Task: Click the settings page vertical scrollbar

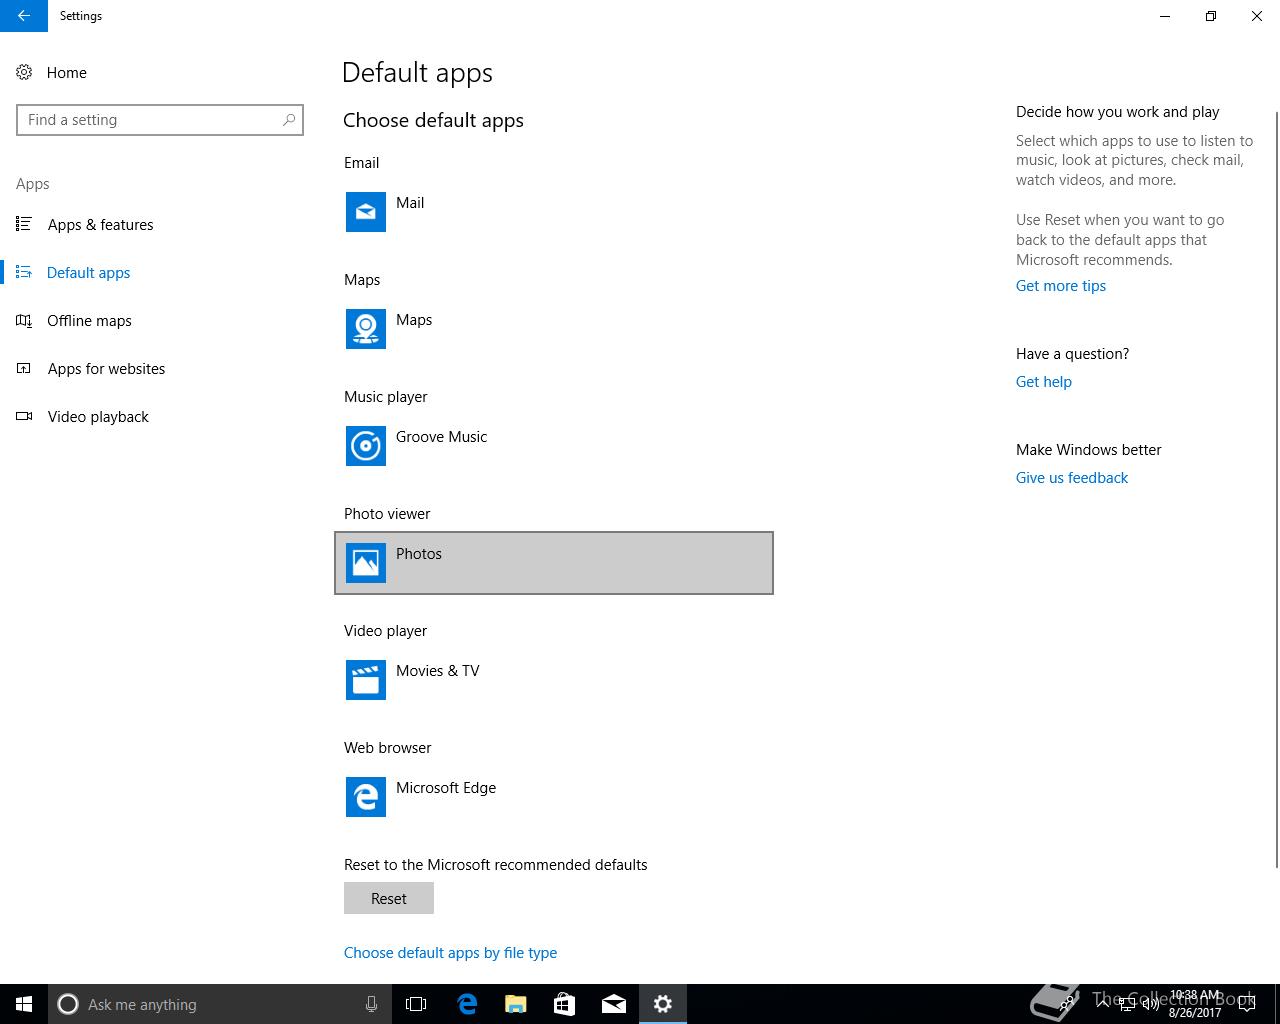Action: [1275, 490]
